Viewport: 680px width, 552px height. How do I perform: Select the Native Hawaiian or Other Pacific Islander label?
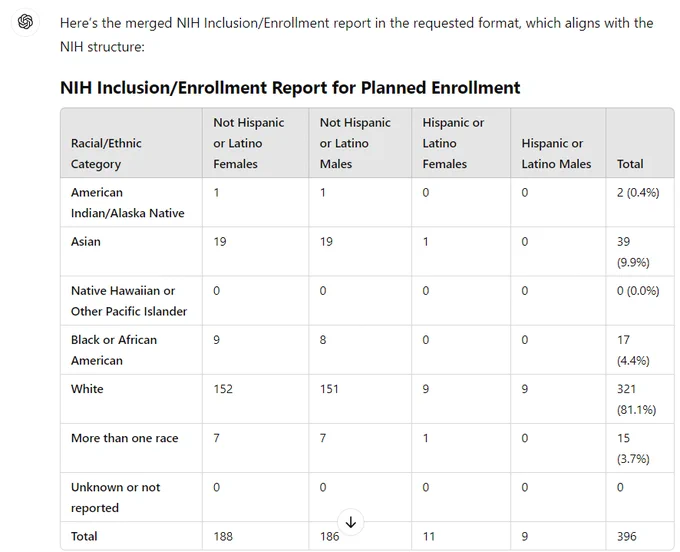coord(129,301)
